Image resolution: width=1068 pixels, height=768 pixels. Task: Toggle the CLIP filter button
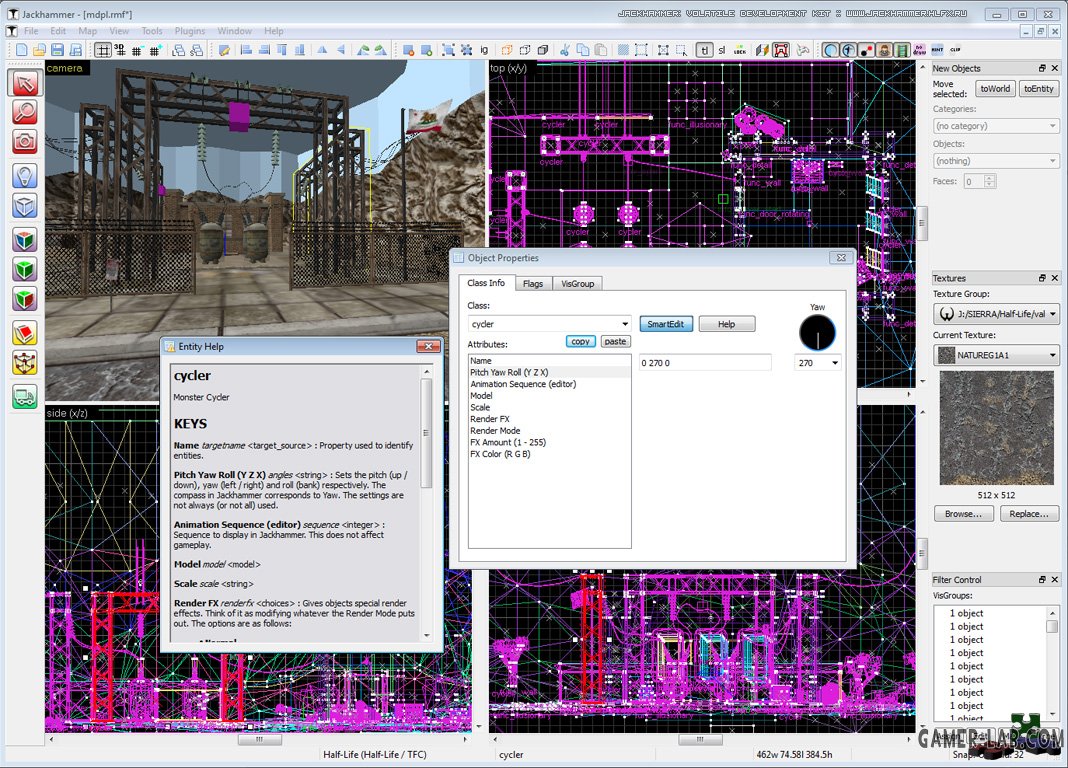[956, 50]
